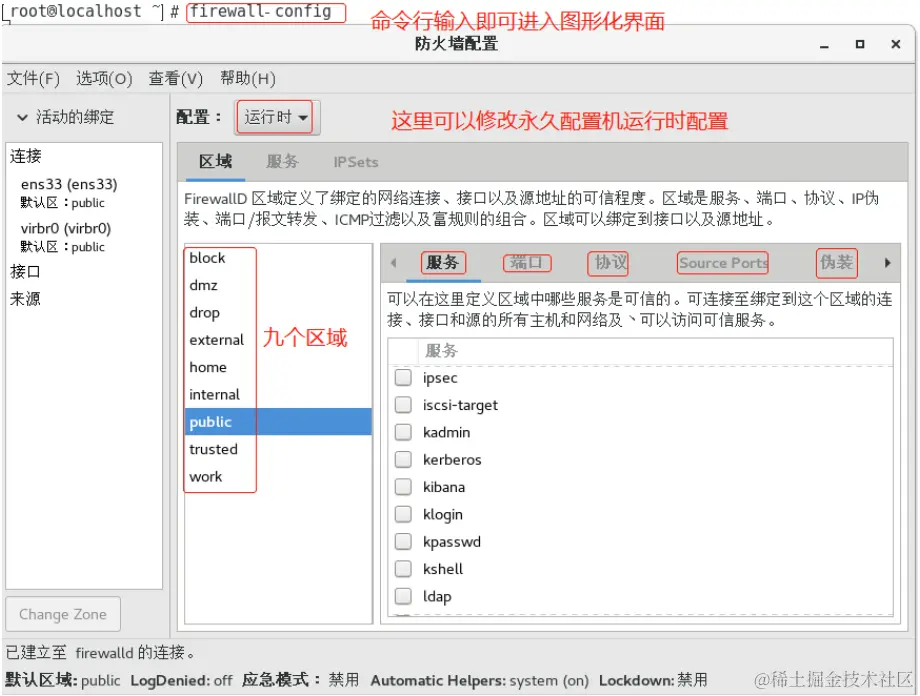The height and width of the screenshot is (696, 920).
Task: Select the 接口 heading in bindings
Action: 25,272
